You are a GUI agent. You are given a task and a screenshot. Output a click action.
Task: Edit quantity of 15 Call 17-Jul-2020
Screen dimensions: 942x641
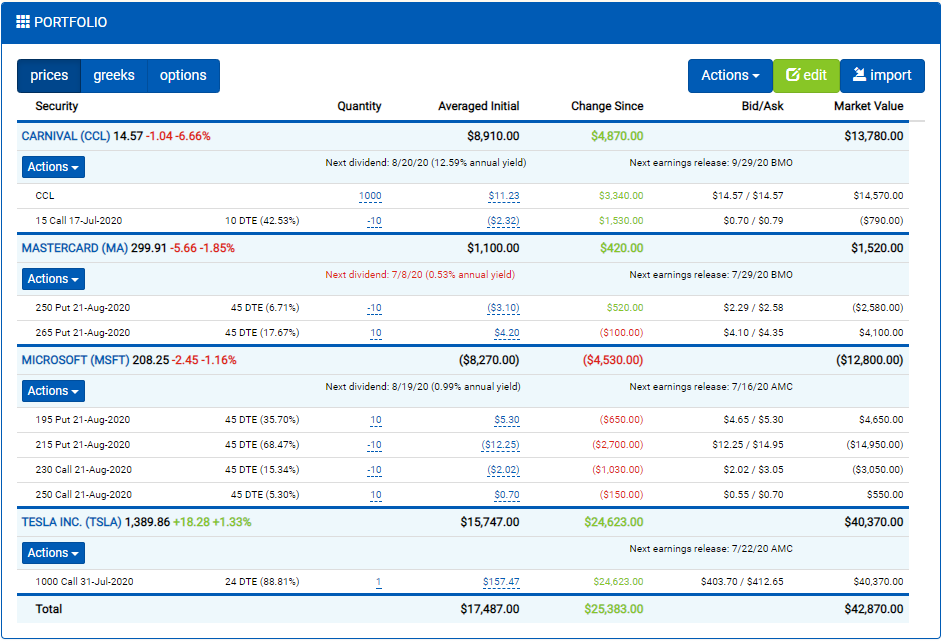(374, 221)
